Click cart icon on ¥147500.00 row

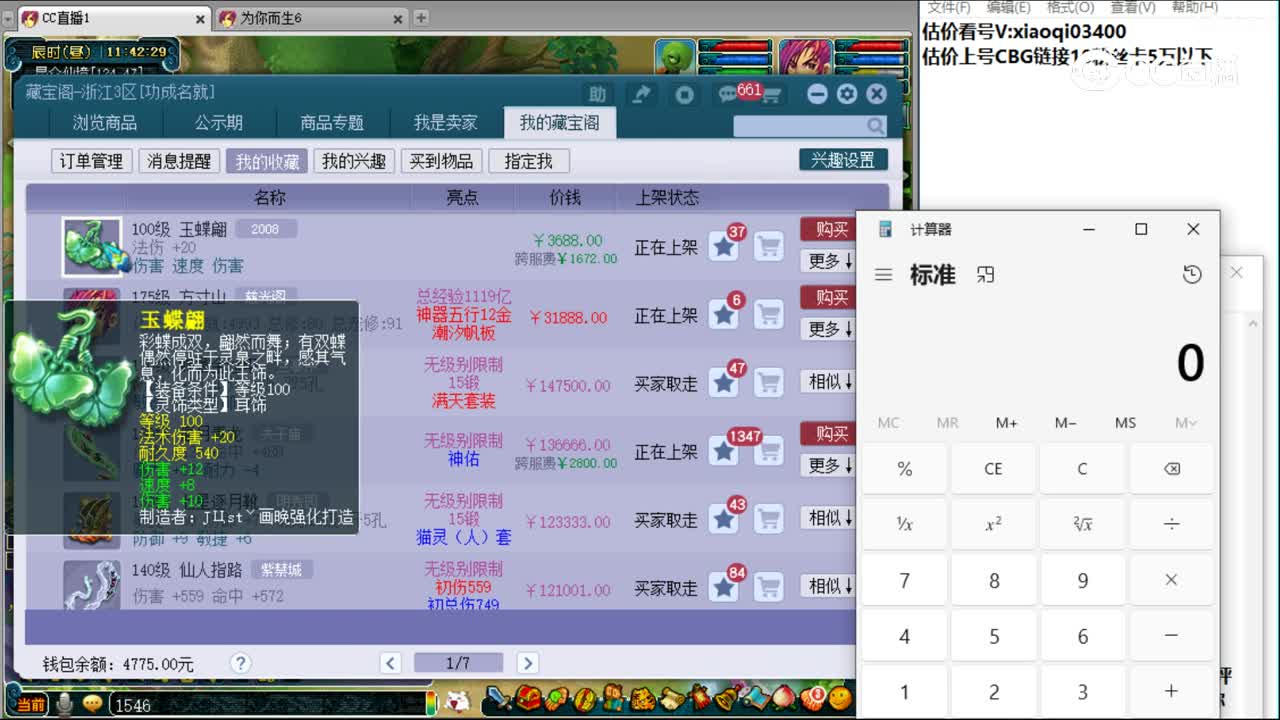pos(768,383)
